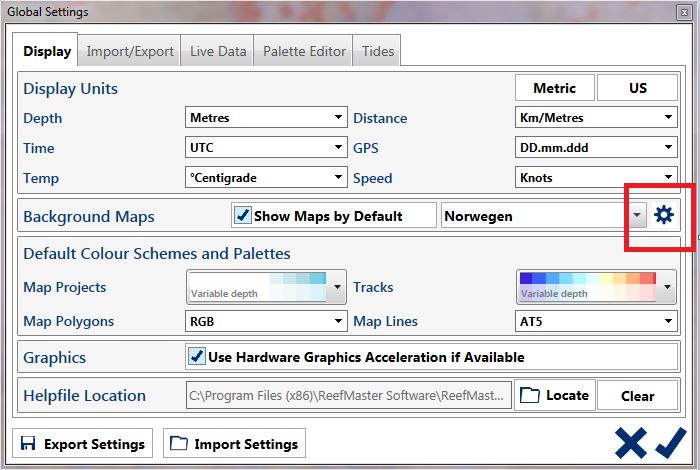Click the Helpfile Location path field
Image resolution: width=700 pixels, height=470 pixels.
(349, 395)
